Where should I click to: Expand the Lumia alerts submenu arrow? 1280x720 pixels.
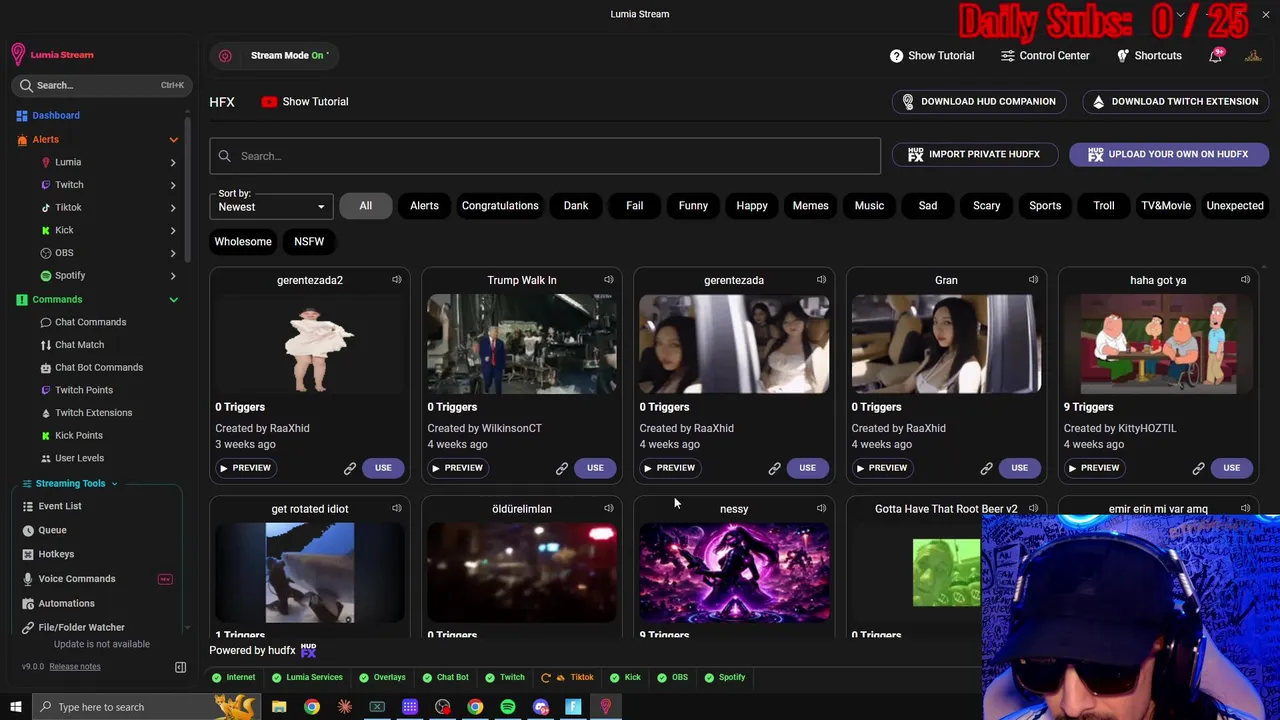pos(173,162)
